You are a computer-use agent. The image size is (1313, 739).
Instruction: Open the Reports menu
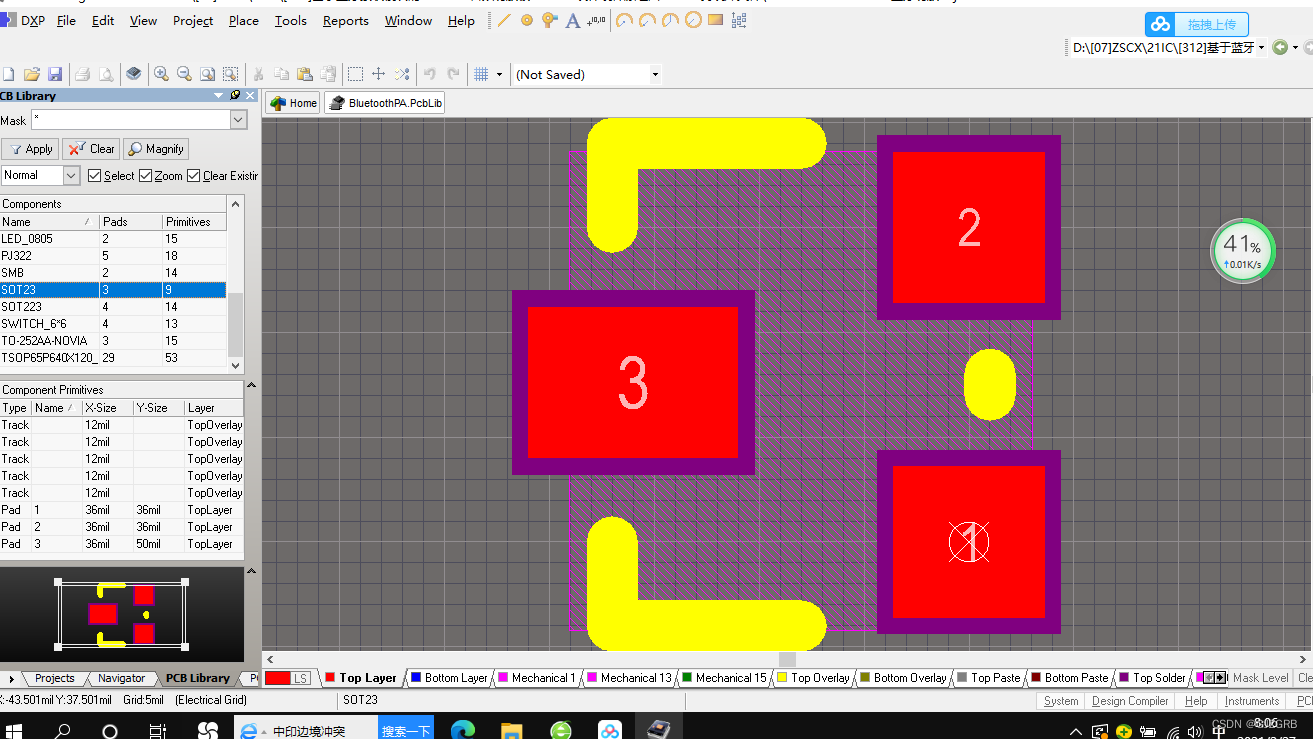[346, 20]
